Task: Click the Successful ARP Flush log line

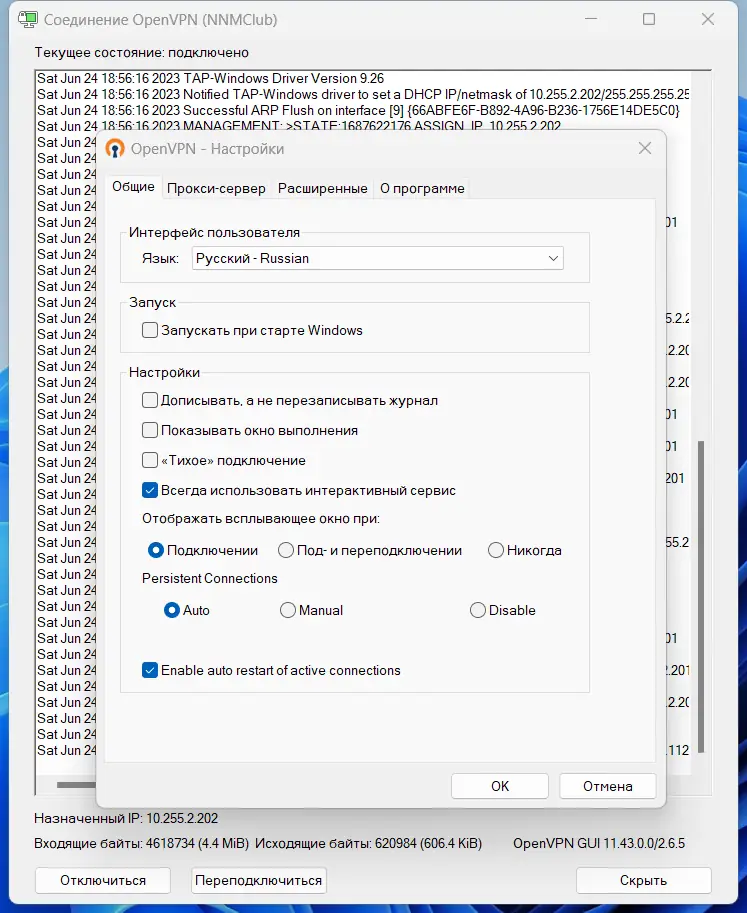Action: click(358, 111)
